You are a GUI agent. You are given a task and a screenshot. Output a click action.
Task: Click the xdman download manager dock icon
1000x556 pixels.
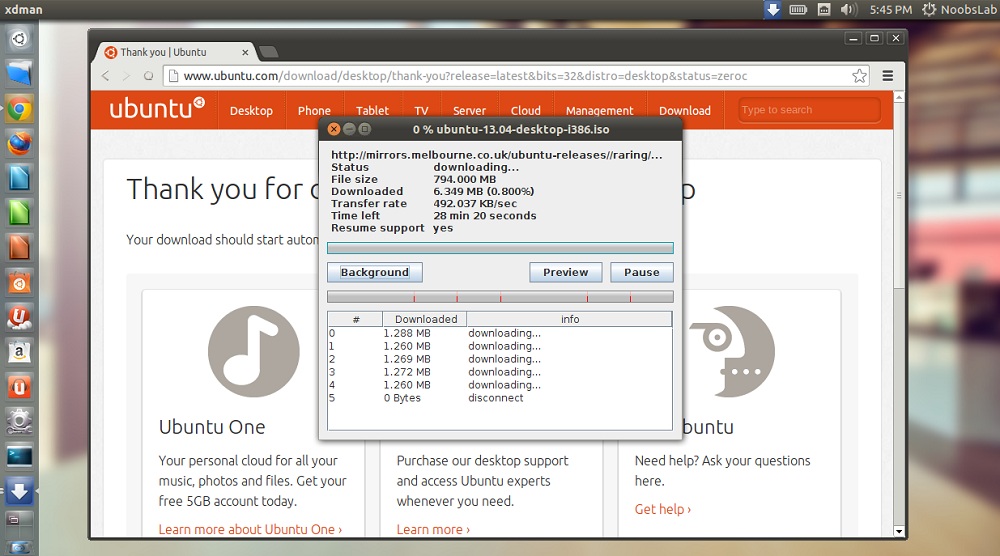pos(19,491)
